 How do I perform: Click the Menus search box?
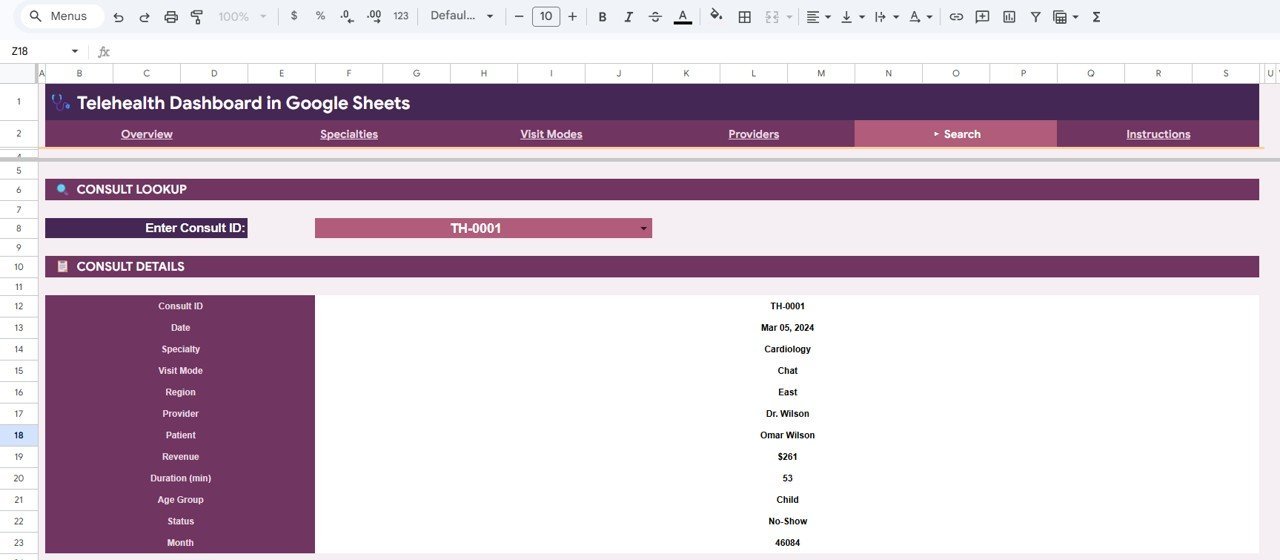(x=60, y=16)
